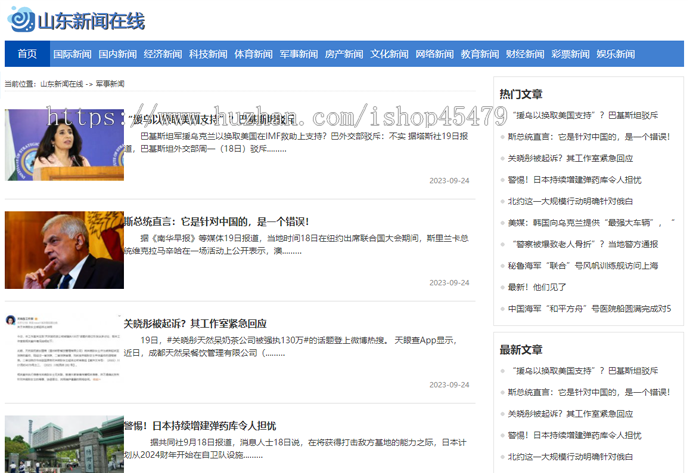Viewport: 689px width, 473px height.
Task: Open “警察被爆致老人骨折” article link
Action: click(585, 244)
